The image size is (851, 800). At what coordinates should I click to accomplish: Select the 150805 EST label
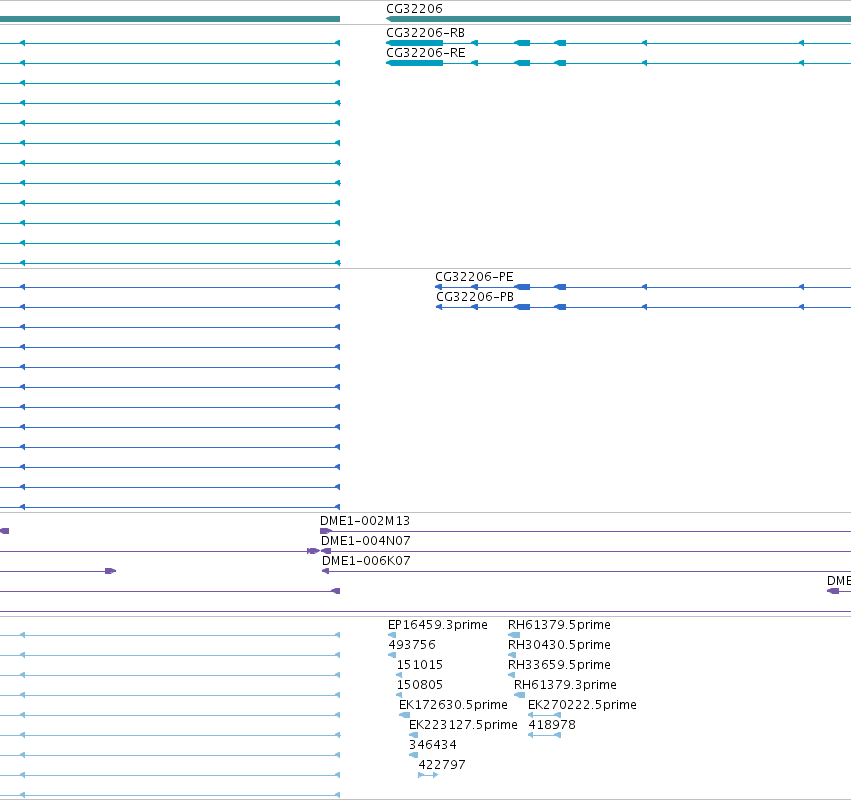(420, 685)
